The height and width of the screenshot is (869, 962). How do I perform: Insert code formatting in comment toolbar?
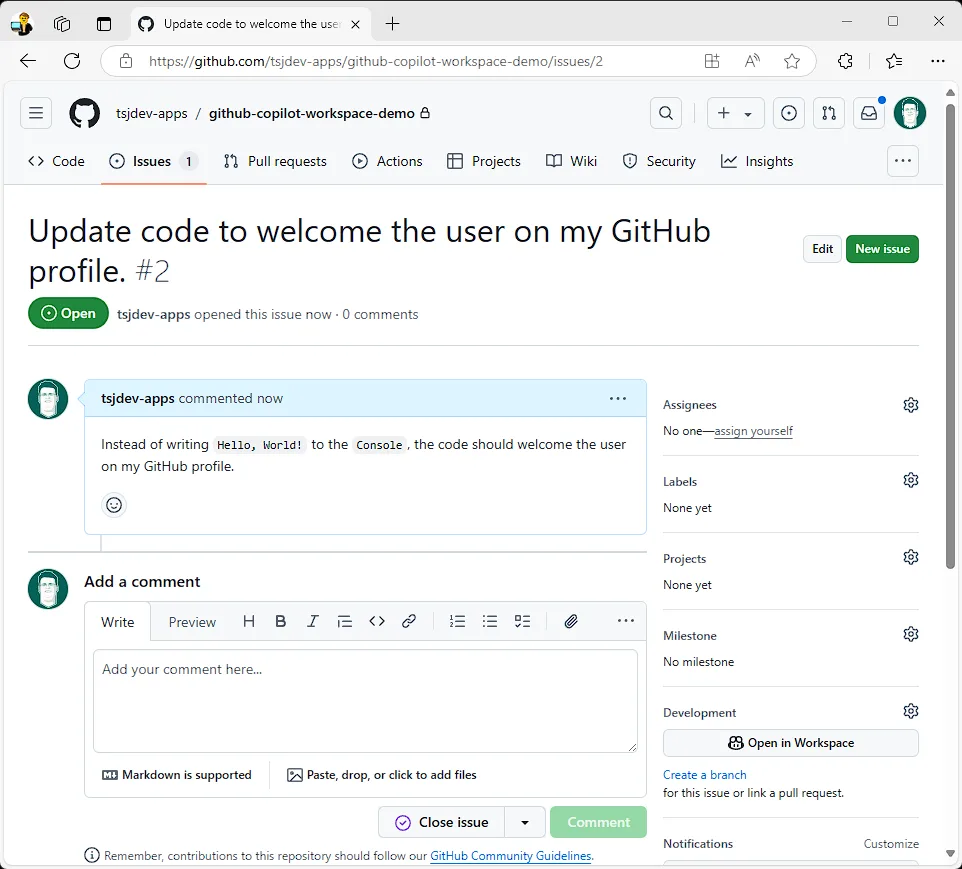[377, 621]
